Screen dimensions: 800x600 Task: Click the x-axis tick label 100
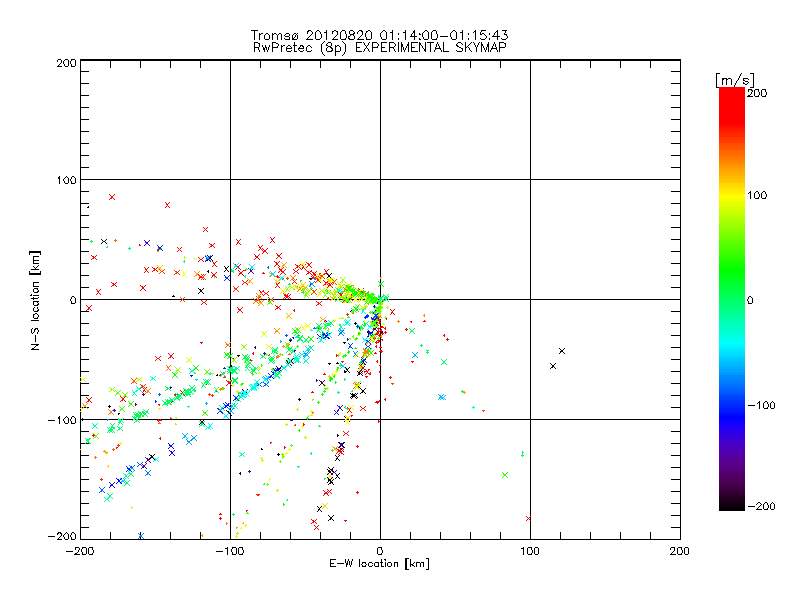tap(529, 550)
